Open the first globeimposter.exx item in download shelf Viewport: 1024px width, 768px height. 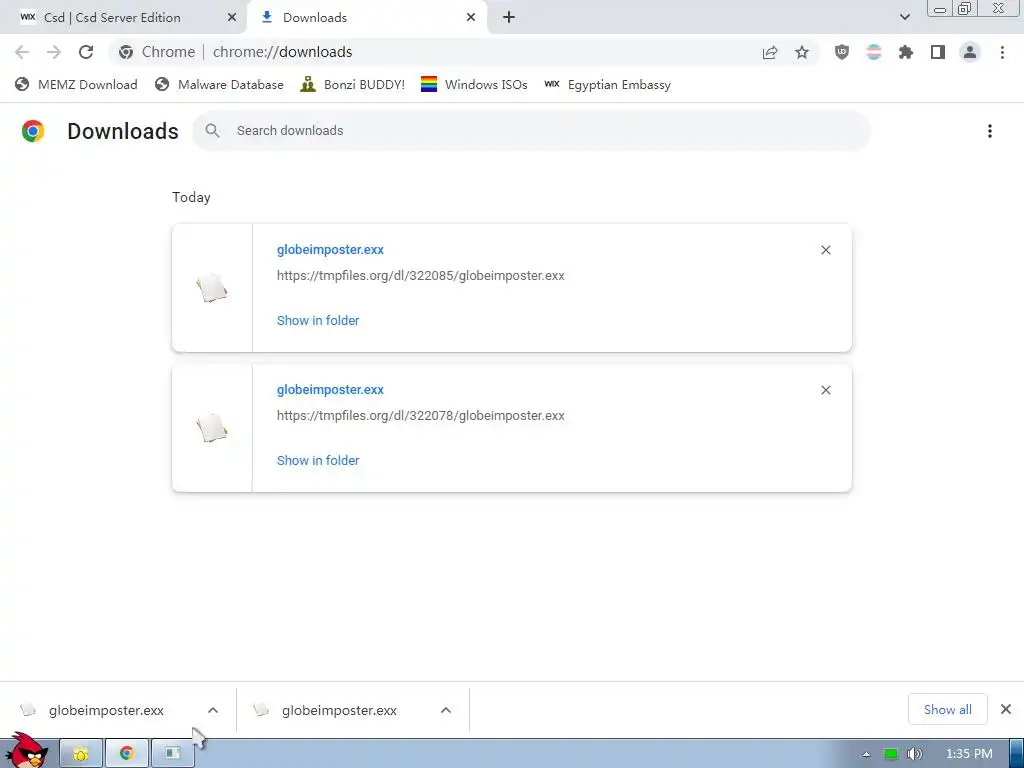(x=106, y=710)
